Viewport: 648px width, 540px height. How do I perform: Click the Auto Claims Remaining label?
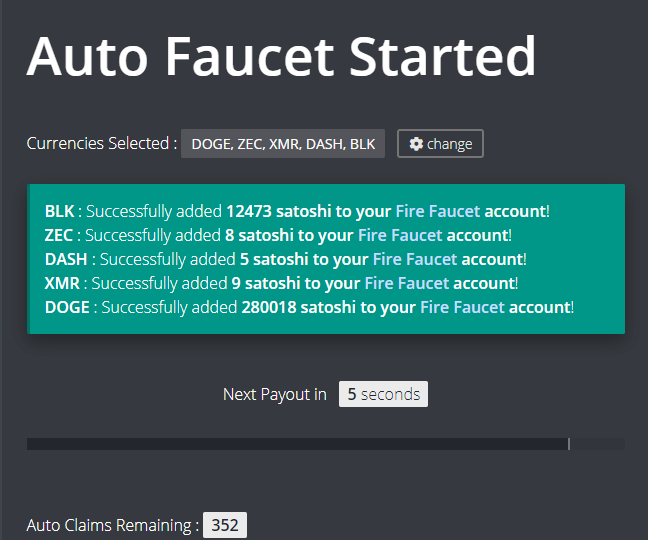point(112,525)
